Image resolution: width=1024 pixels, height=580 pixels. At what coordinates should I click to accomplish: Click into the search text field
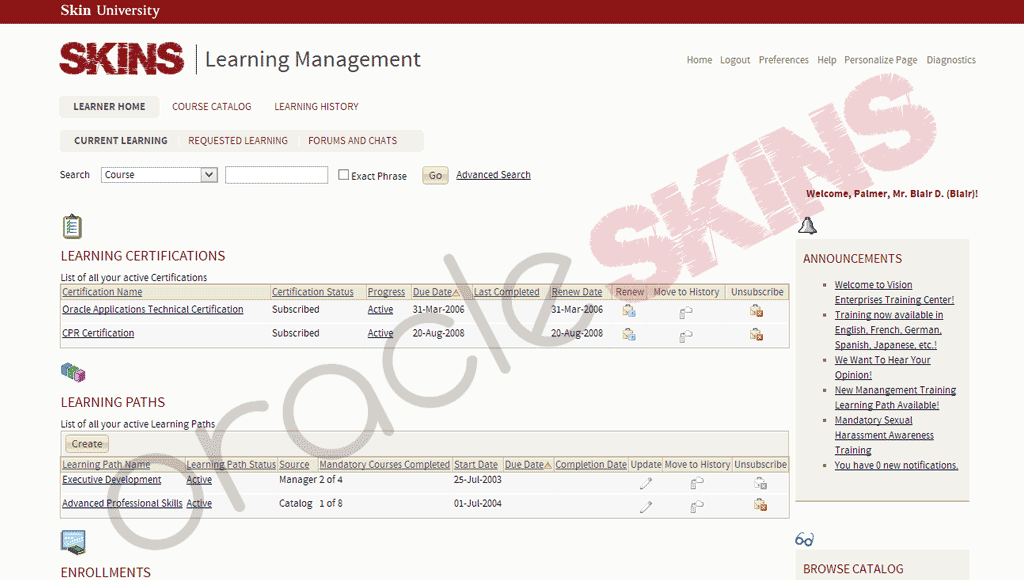pyautogui.click(x=276, y=174)
